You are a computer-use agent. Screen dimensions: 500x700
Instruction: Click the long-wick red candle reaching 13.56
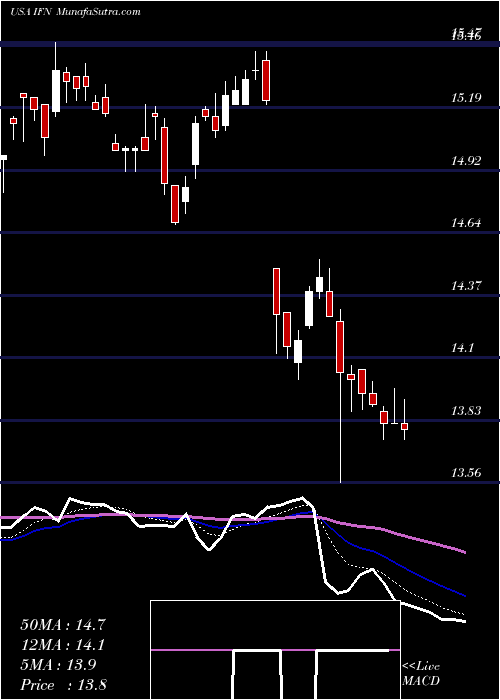pyautogui.click(x=340, y=395)
